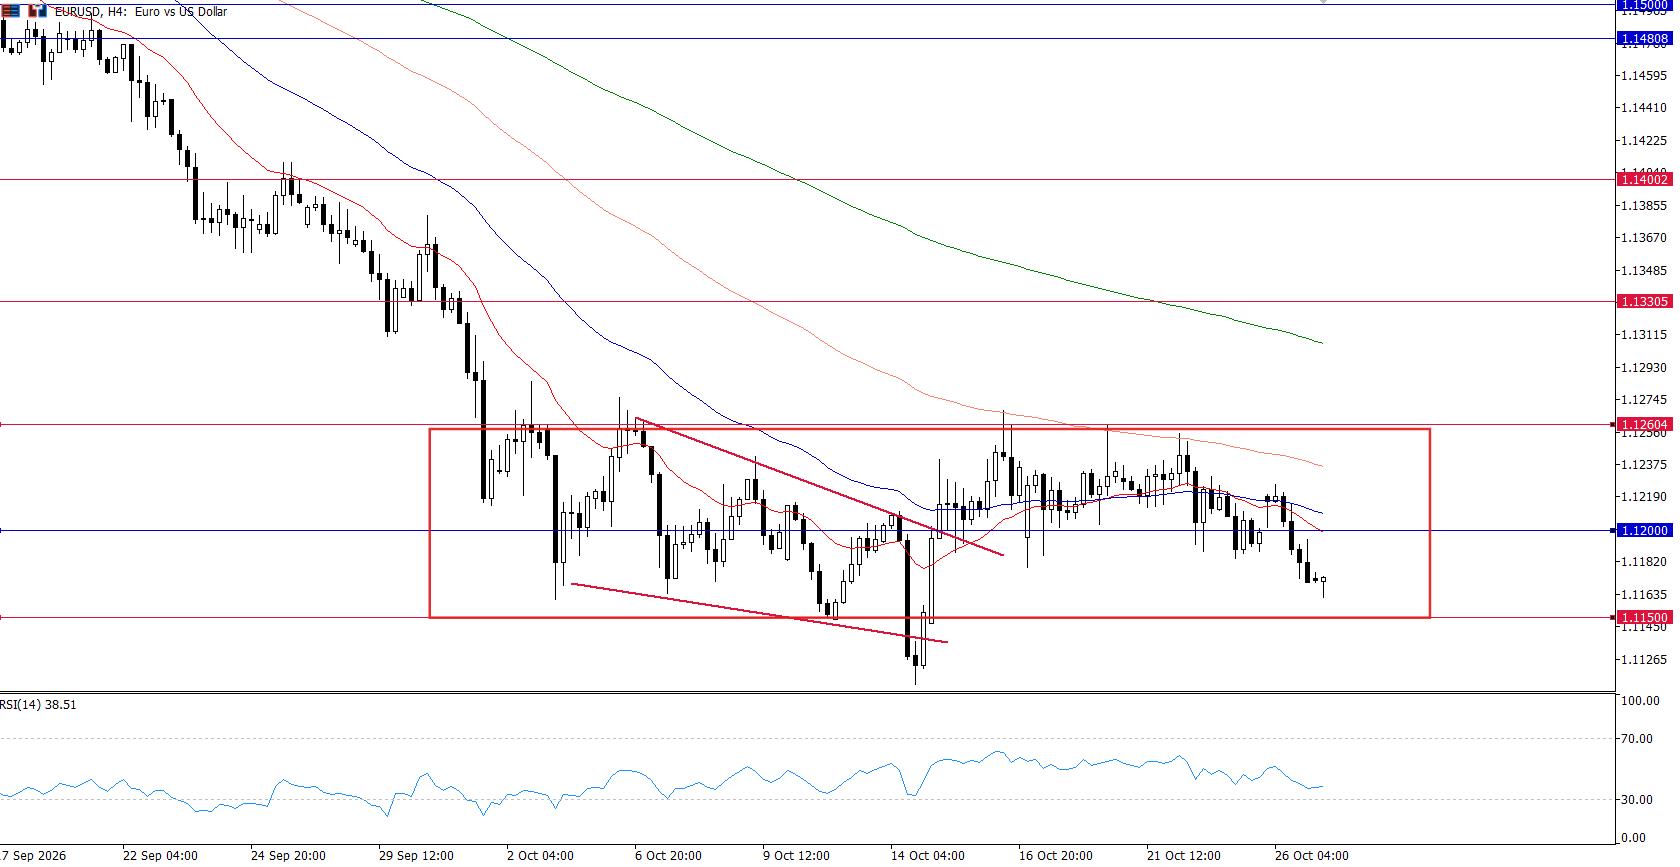
Task: Click the 2 Oct 04:00 time axis label
Action: tap(541, 856)
